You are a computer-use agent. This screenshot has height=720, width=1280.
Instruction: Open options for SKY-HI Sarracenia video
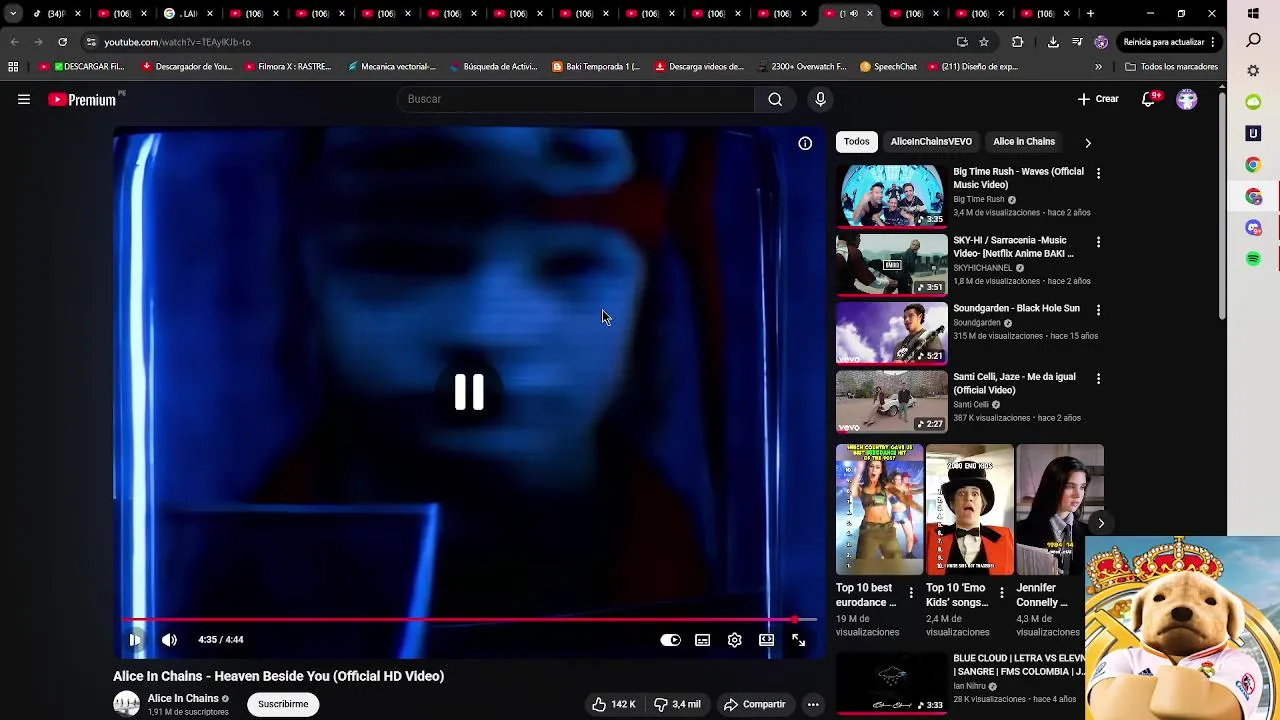click(1098, 243)
